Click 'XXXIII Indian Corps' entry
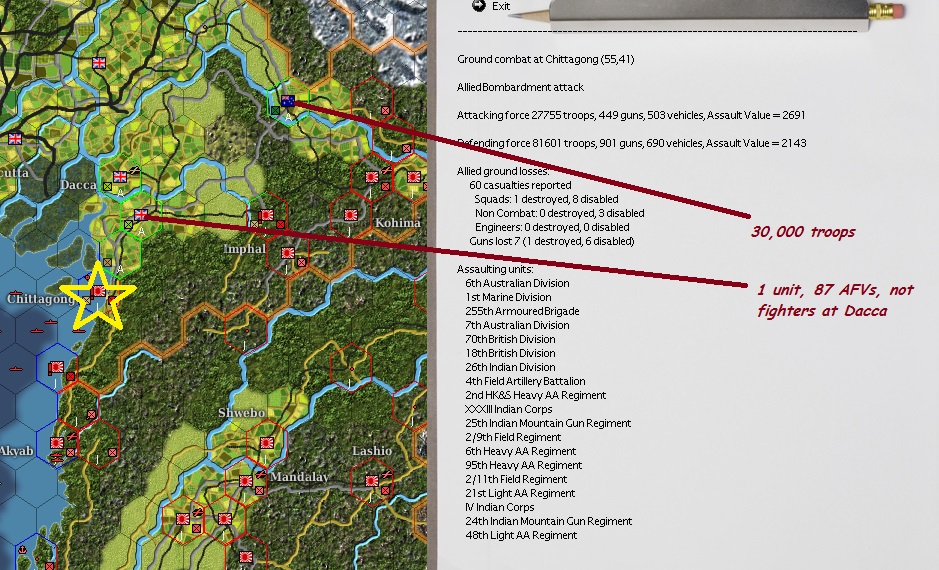This screenshot has height=570, width=939. coord(508,410)
